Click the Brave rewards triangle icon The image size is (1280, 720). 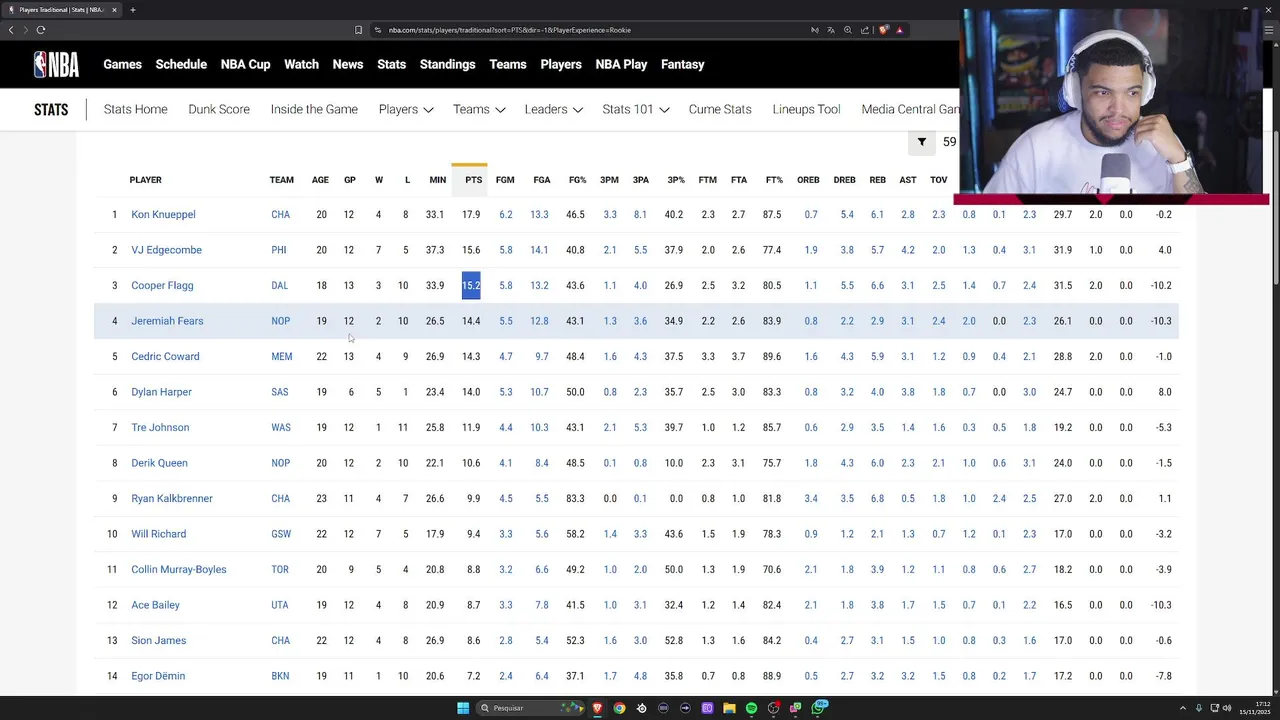tap(899, 30)
